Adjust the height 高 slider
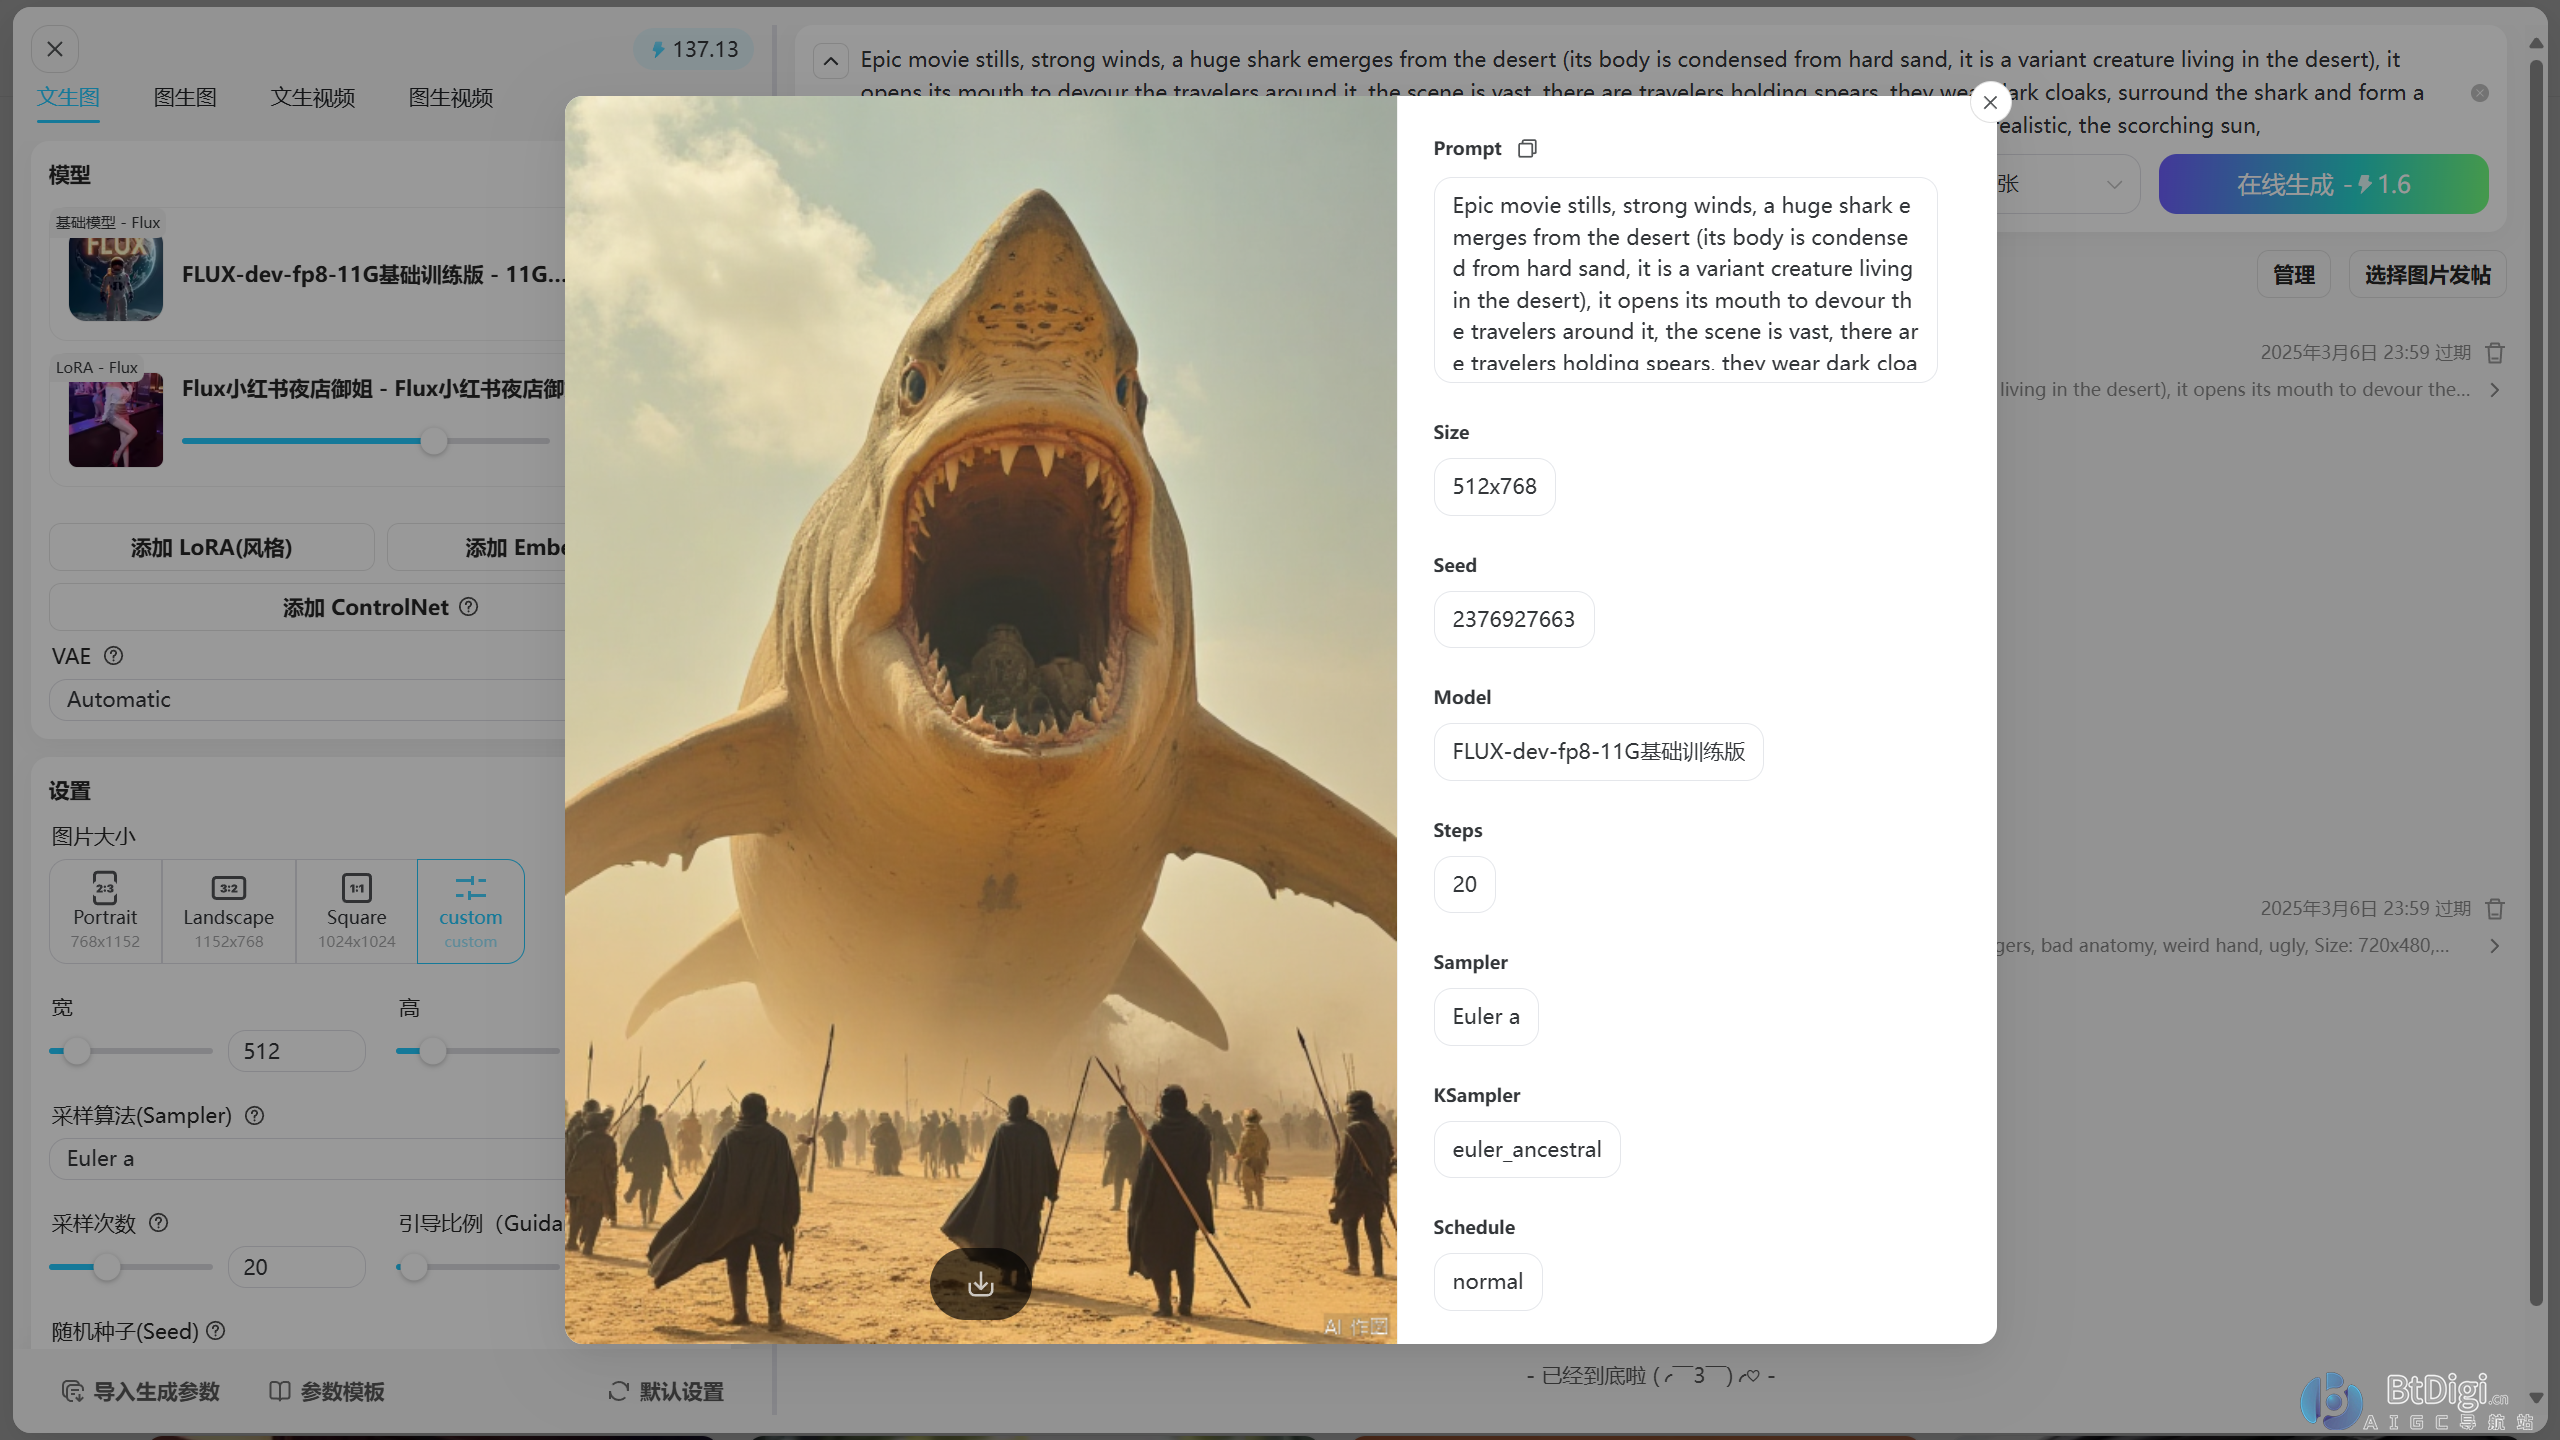This screenshot has width=2560, height=1440. [x=432, y=1051]
